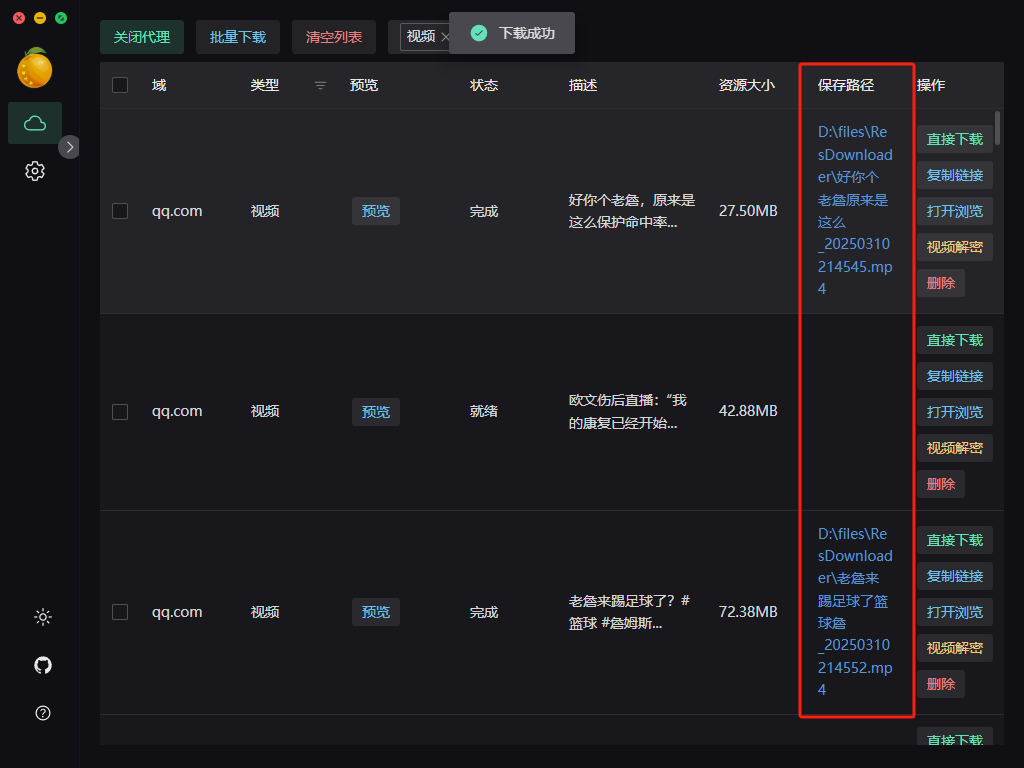Check the first qq.com row checkbox
The width and height of the screenshot is (1024, 768).
point(120,211)
